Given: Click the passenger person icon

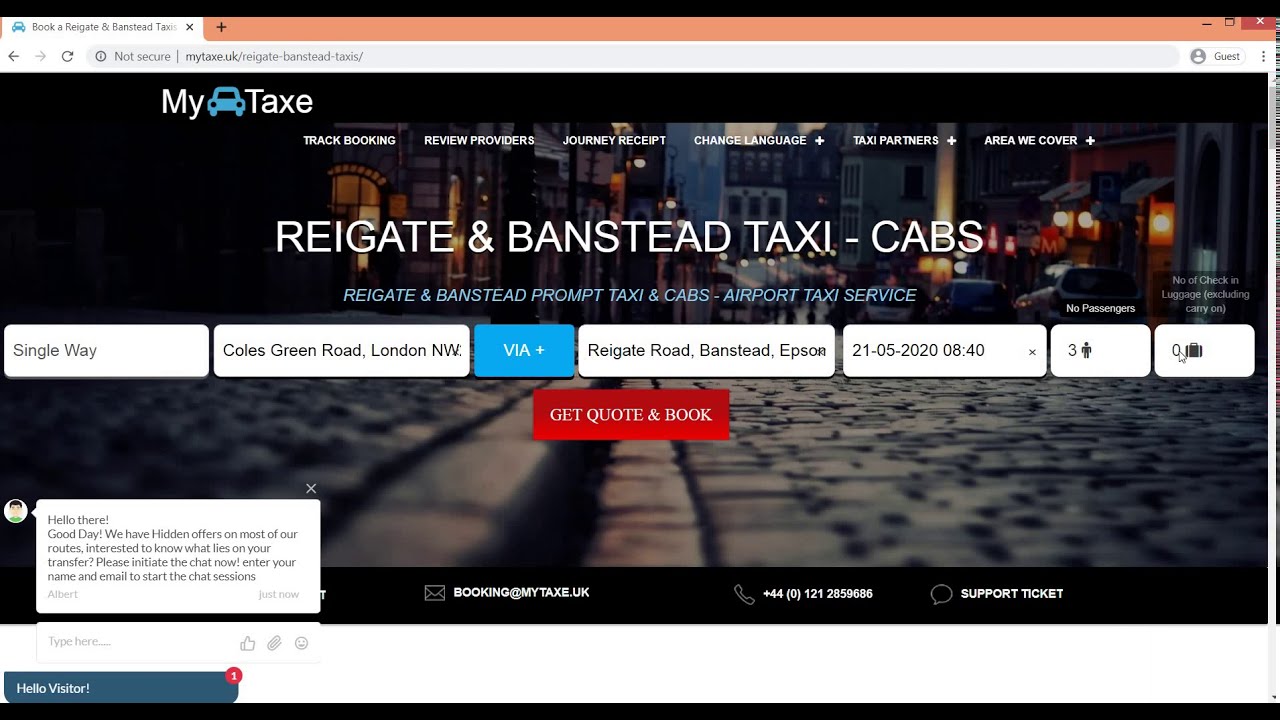Looking at the screenshot, I should (1086, 351).
